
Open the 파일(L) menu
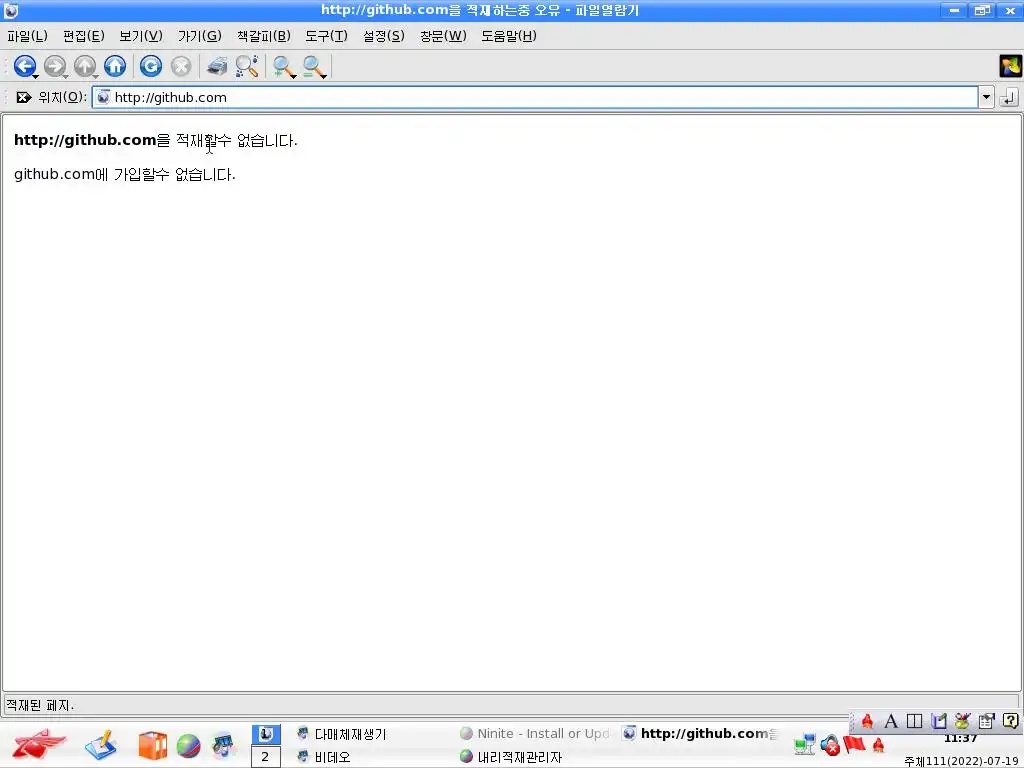27,36
